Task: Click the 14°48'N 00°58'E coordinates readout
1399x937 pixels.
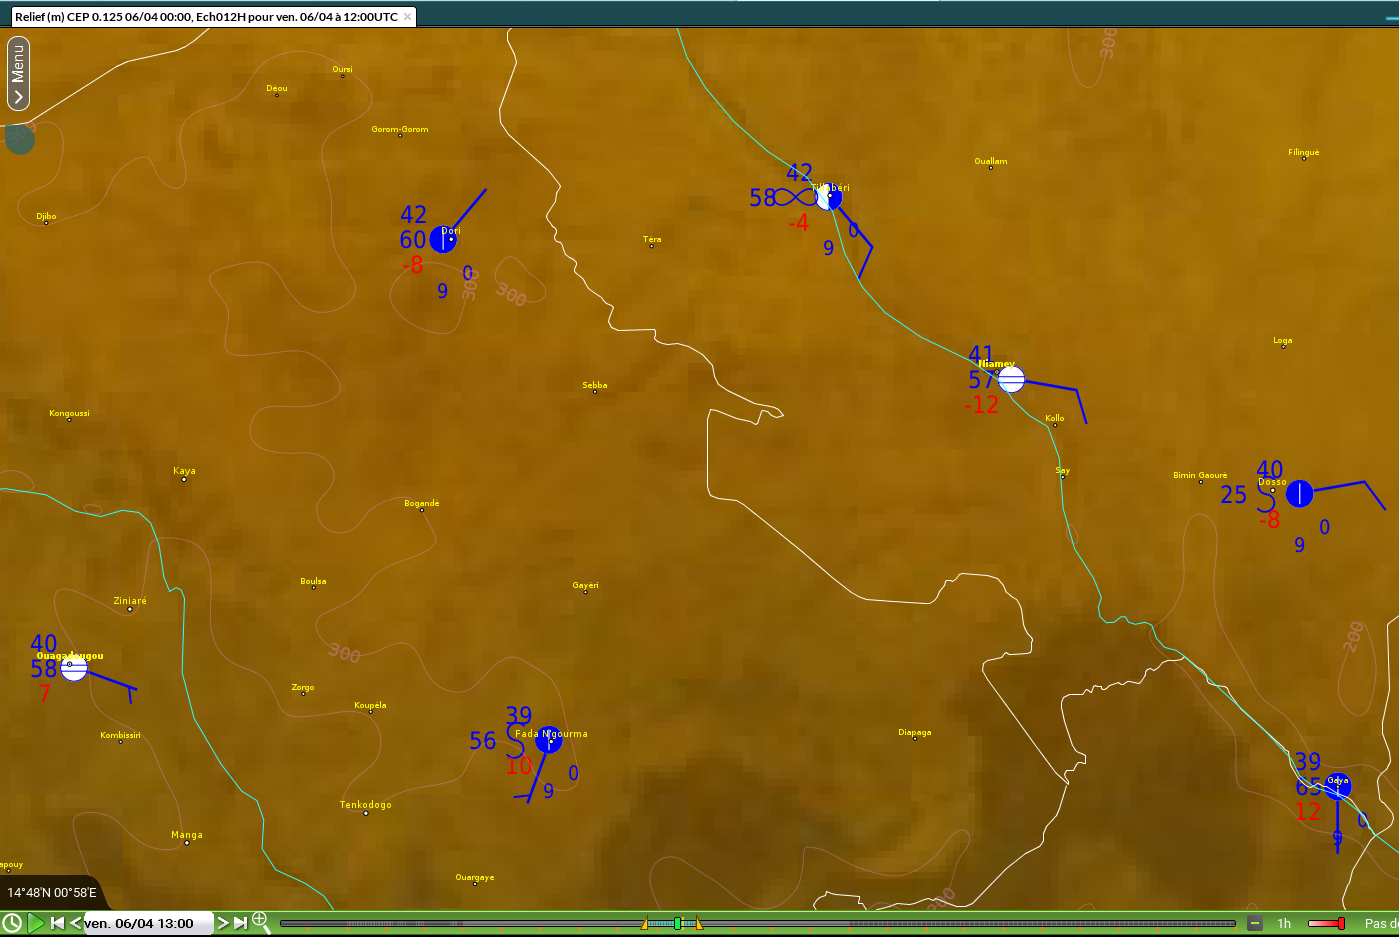Action: (52, 893)
